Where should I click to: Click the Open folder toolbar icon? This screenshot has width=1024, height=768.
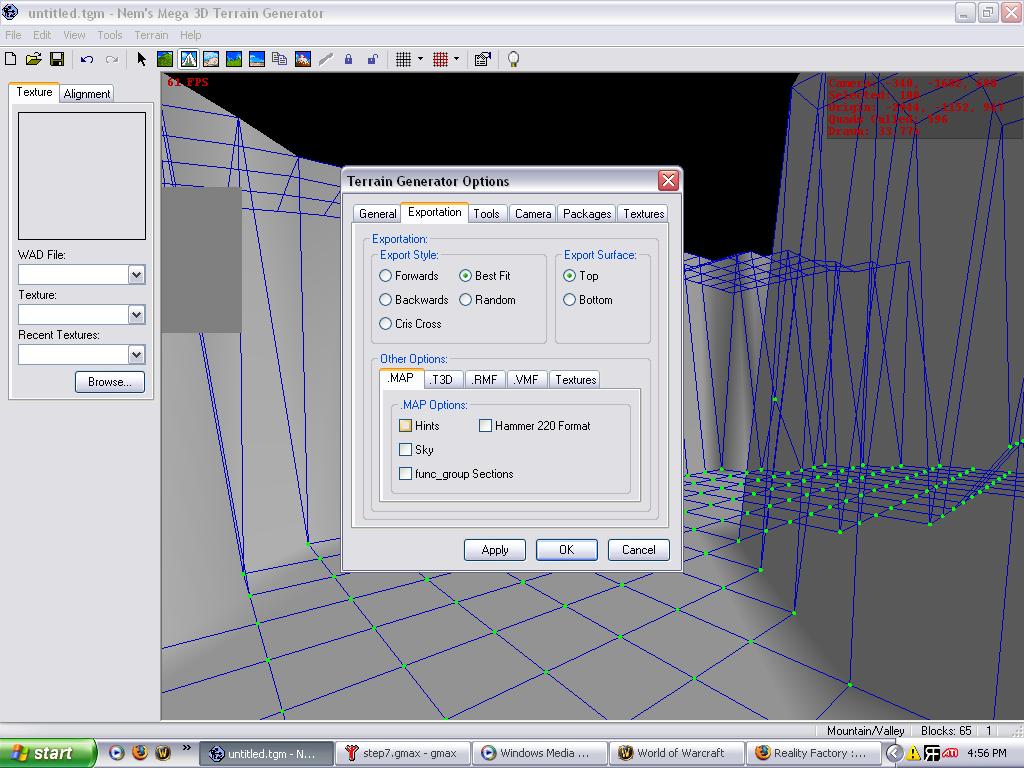34,60
